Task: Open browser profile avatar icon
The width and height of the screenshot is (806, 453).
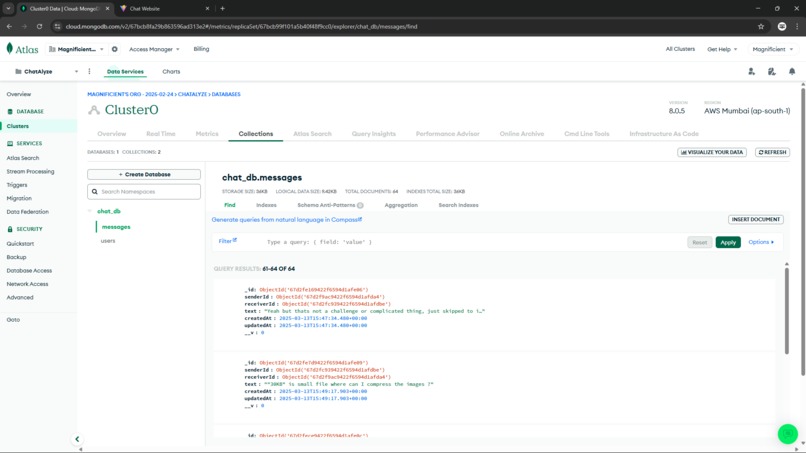Action: point(782,26)
